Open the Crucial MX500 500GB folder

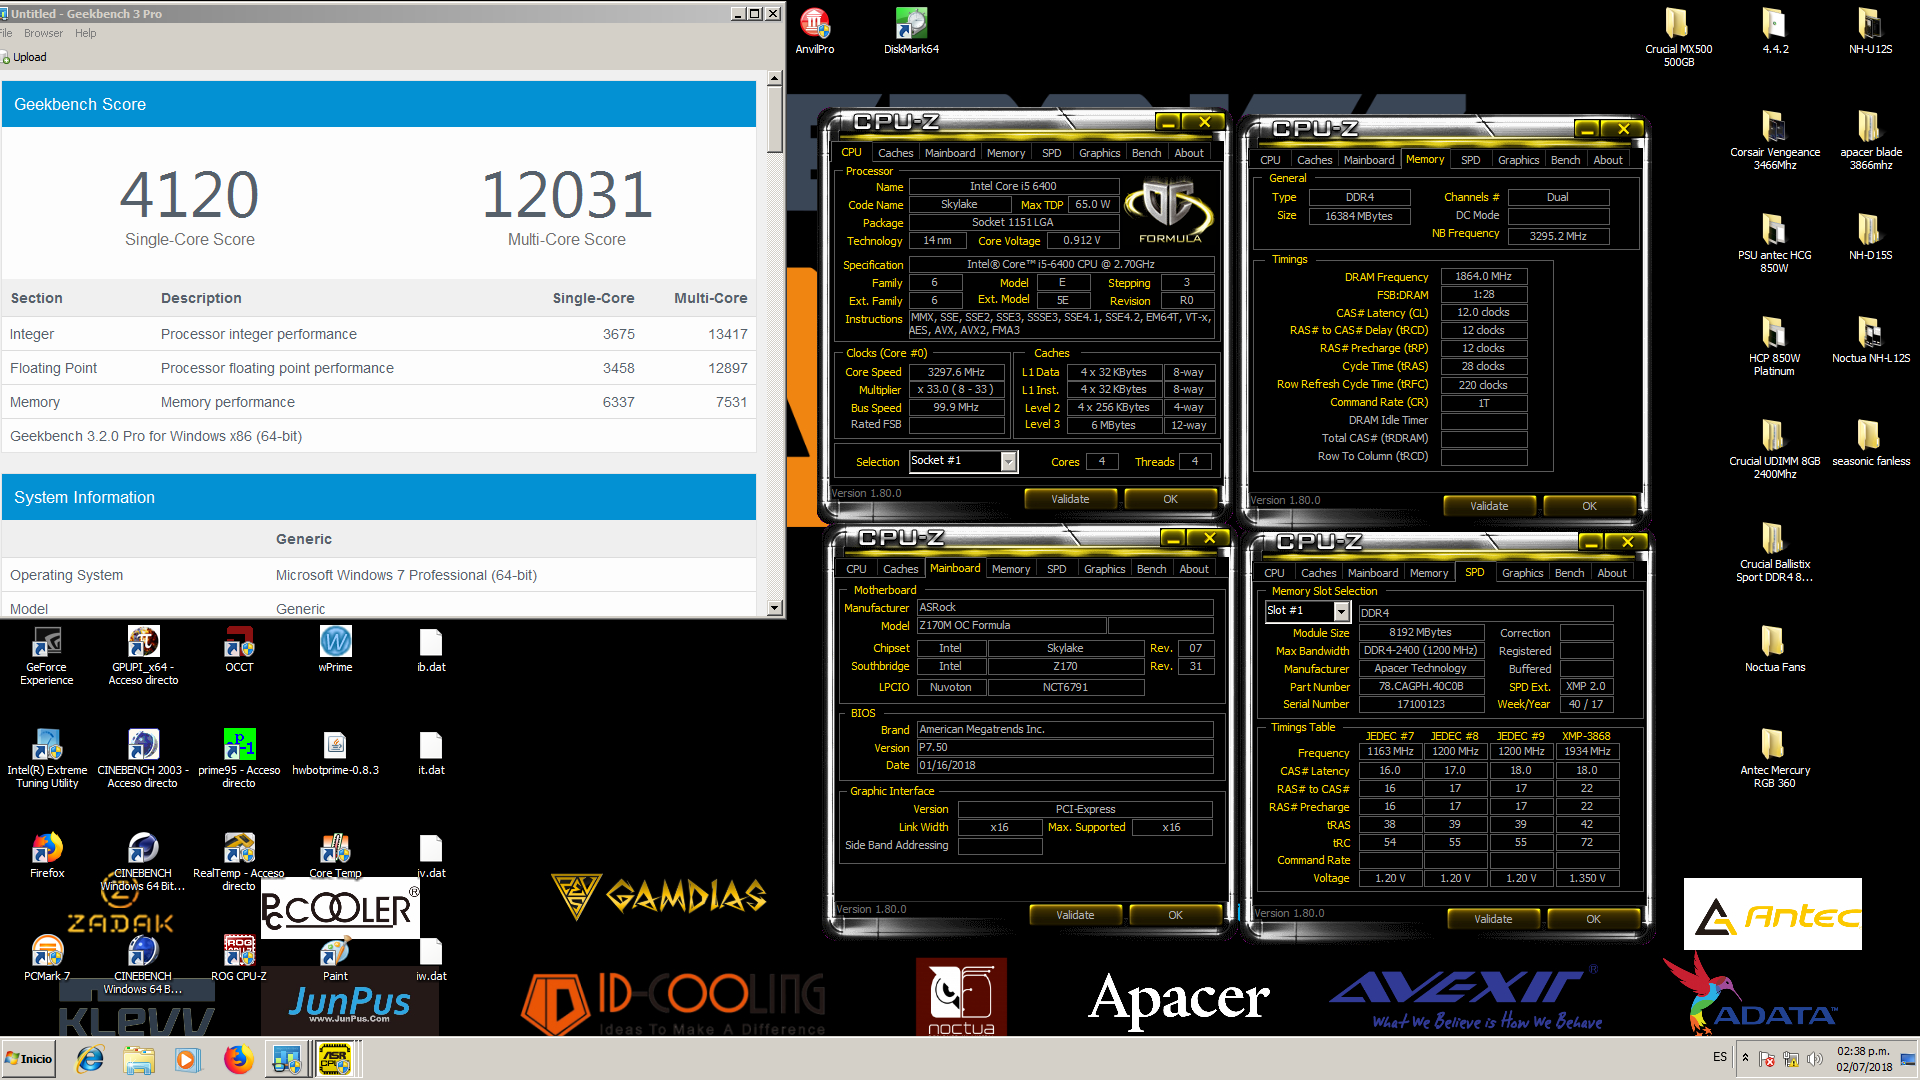point(1678,37)
